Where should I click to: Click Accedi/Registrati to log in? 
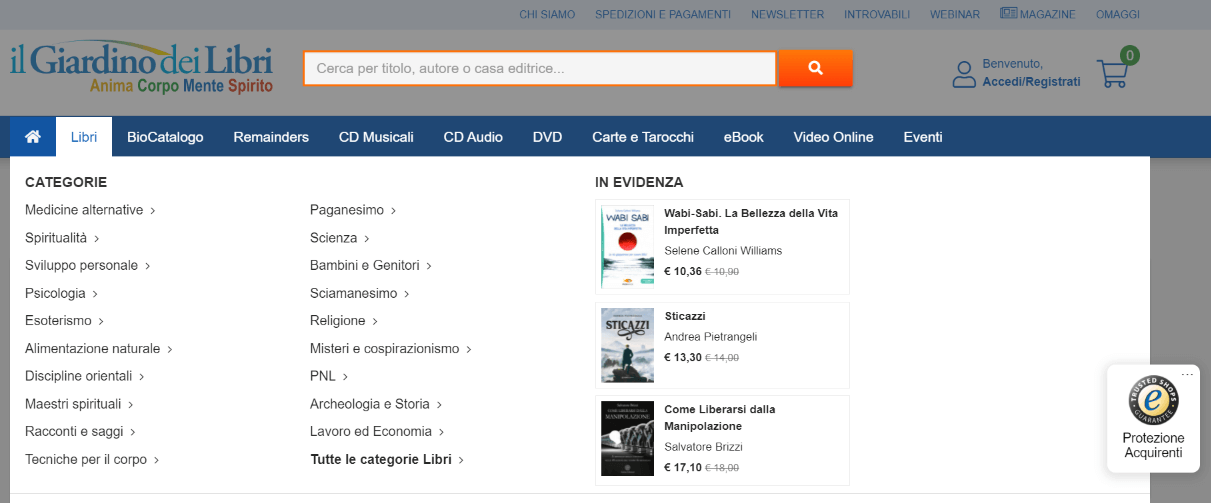pos(1031,82)
